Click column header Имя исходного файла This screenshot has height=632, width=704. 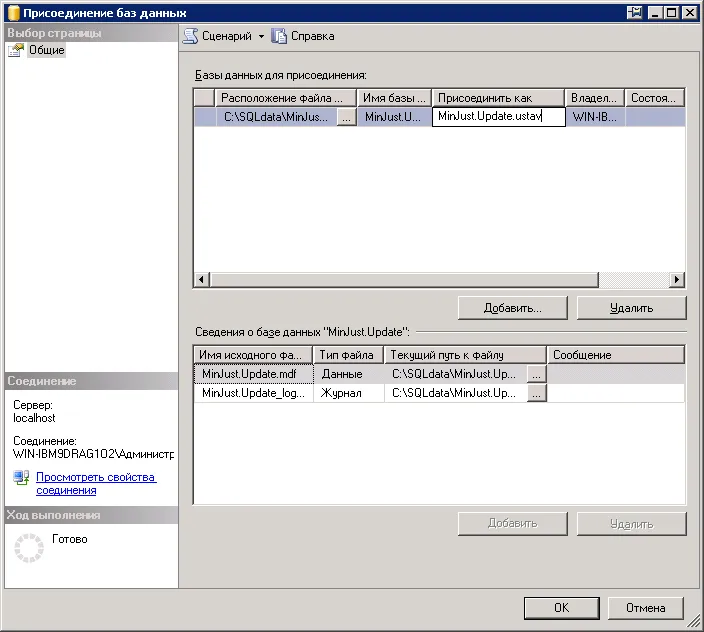[x=253, y=355]
